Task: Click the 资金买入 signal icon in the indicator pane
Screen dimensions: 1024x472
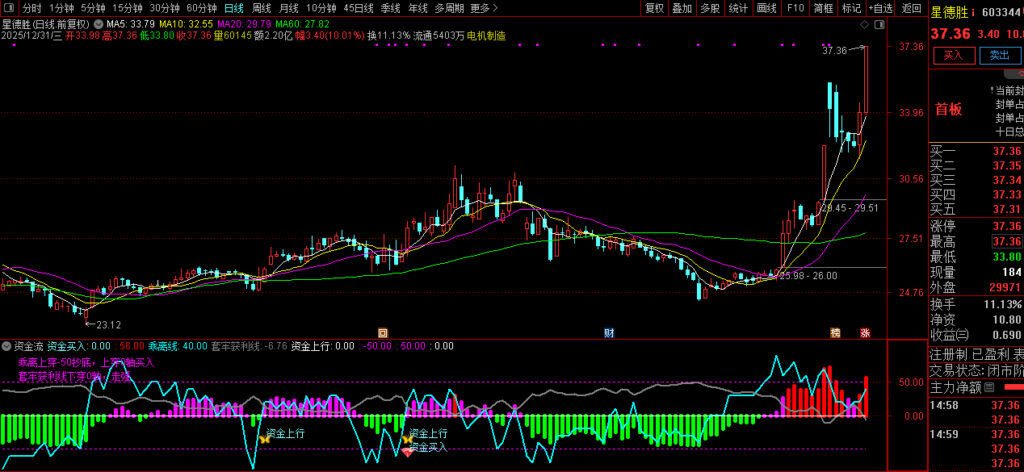Action: [408, 452]
